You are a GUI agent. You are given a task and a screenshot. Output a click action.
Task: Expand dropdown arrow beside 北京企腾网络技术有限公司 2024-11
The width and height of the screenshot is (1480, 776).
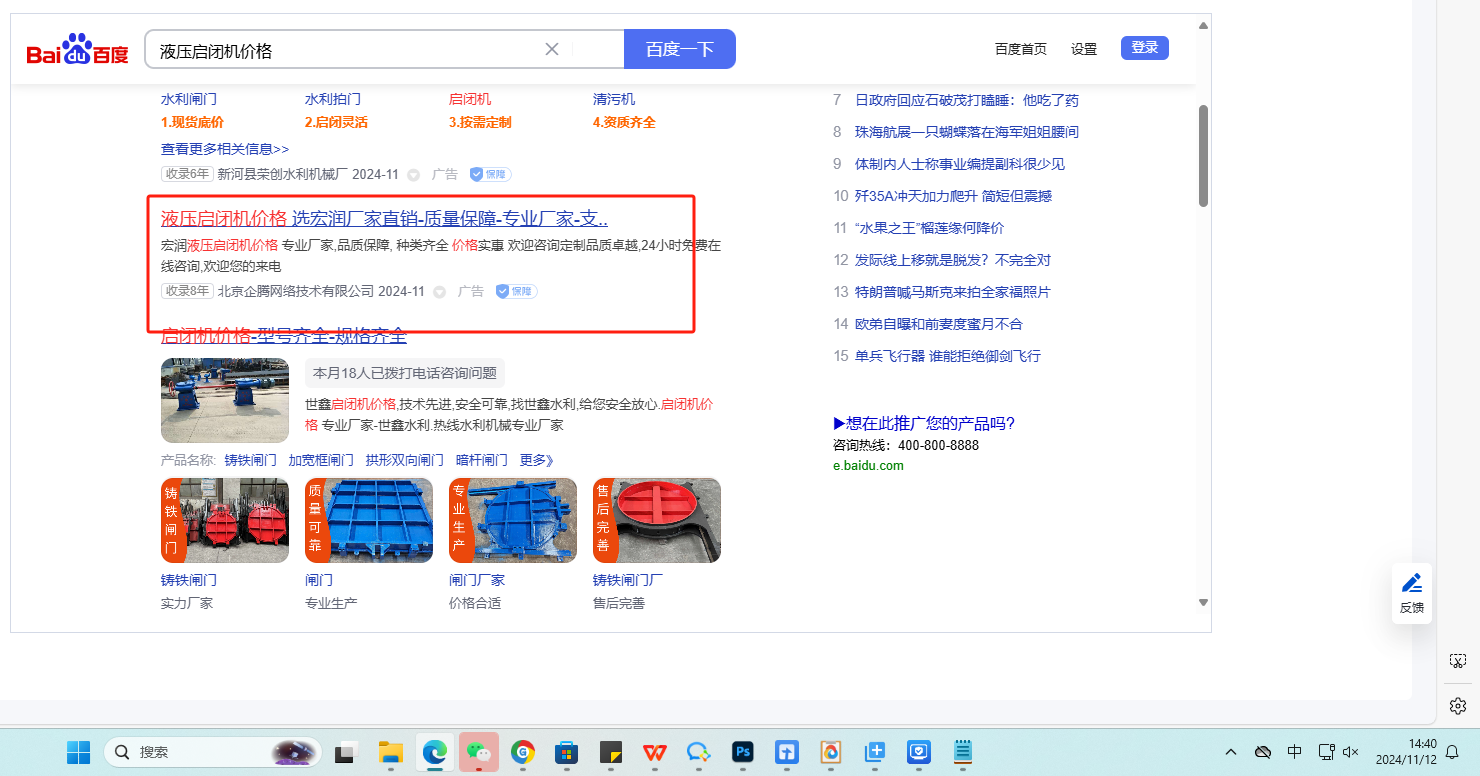pyautogui.click(x=439, y=292)
